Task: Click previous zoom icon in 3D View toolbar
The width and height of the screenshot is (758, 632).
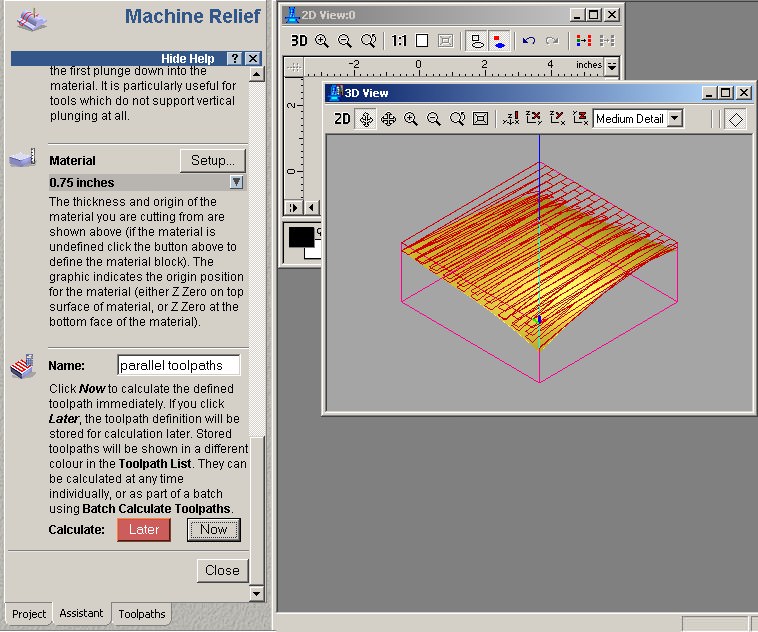Action: 457,118
